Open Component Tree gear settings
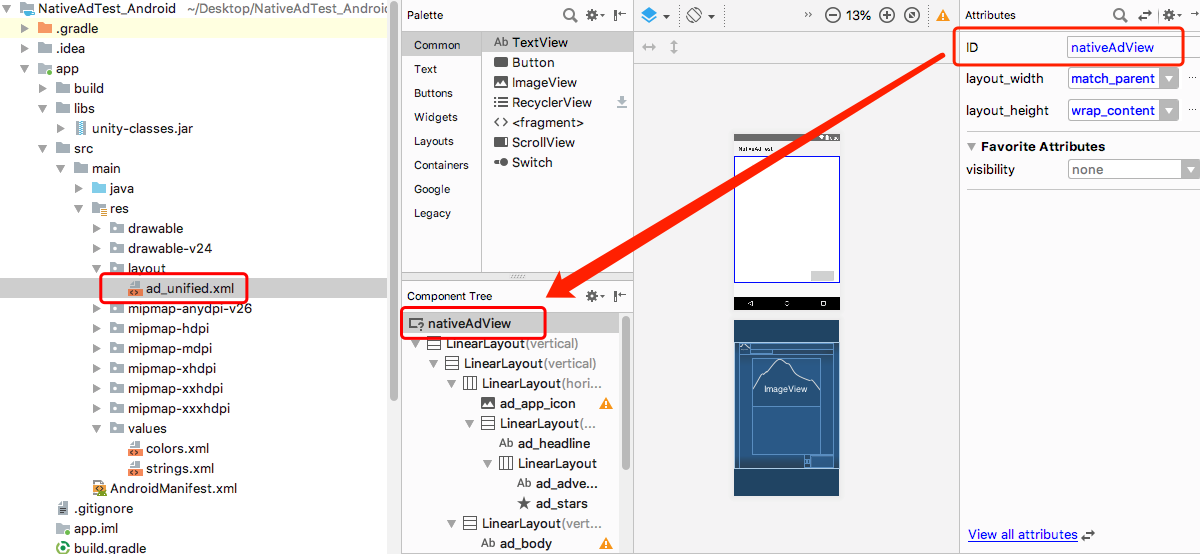The image size is (1200, 554). click(595, 296)
